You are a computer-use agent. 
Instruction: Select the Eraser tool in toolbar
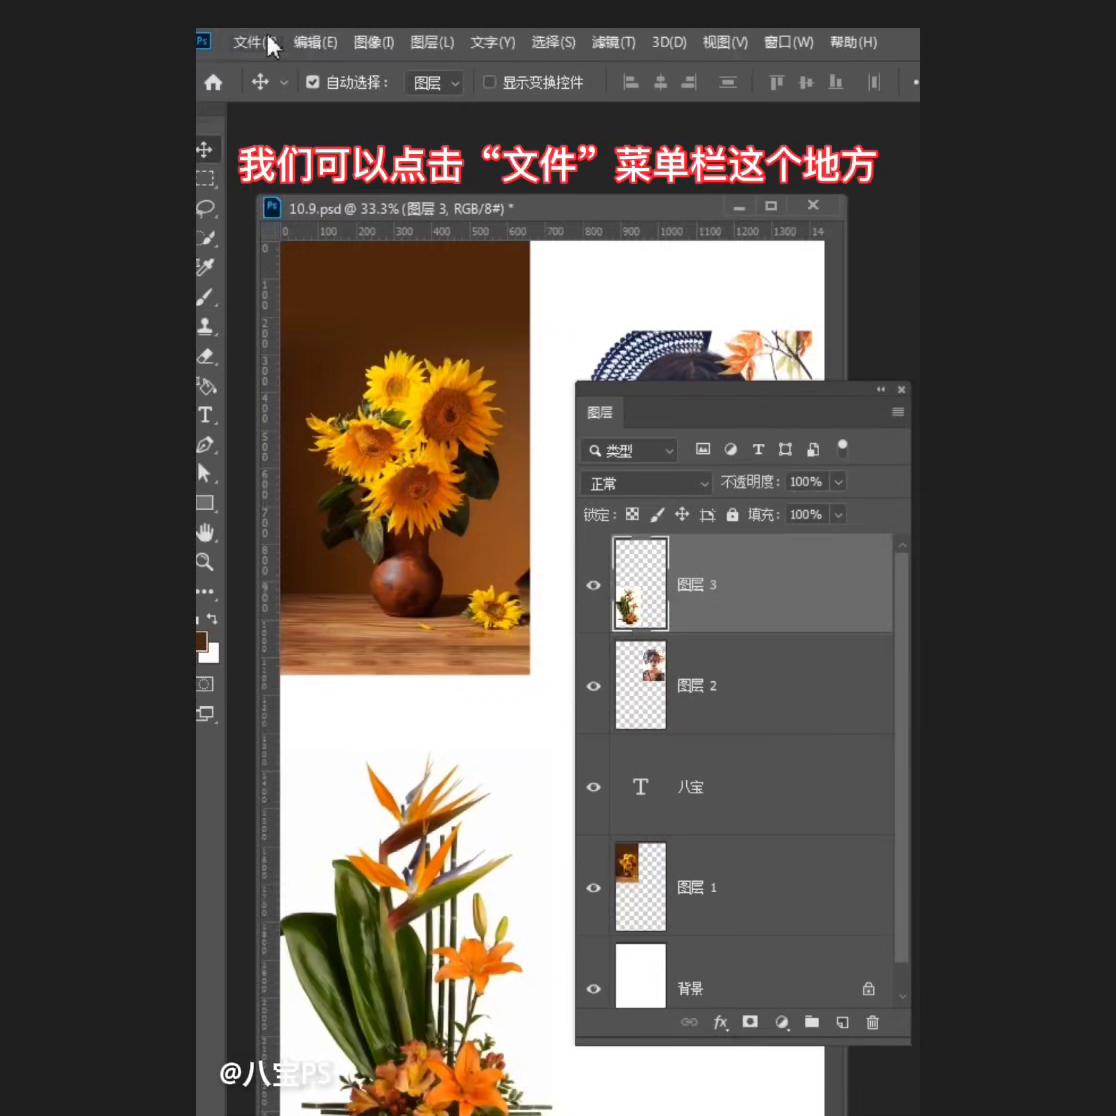pyautogui.click(x=206, y=356)
